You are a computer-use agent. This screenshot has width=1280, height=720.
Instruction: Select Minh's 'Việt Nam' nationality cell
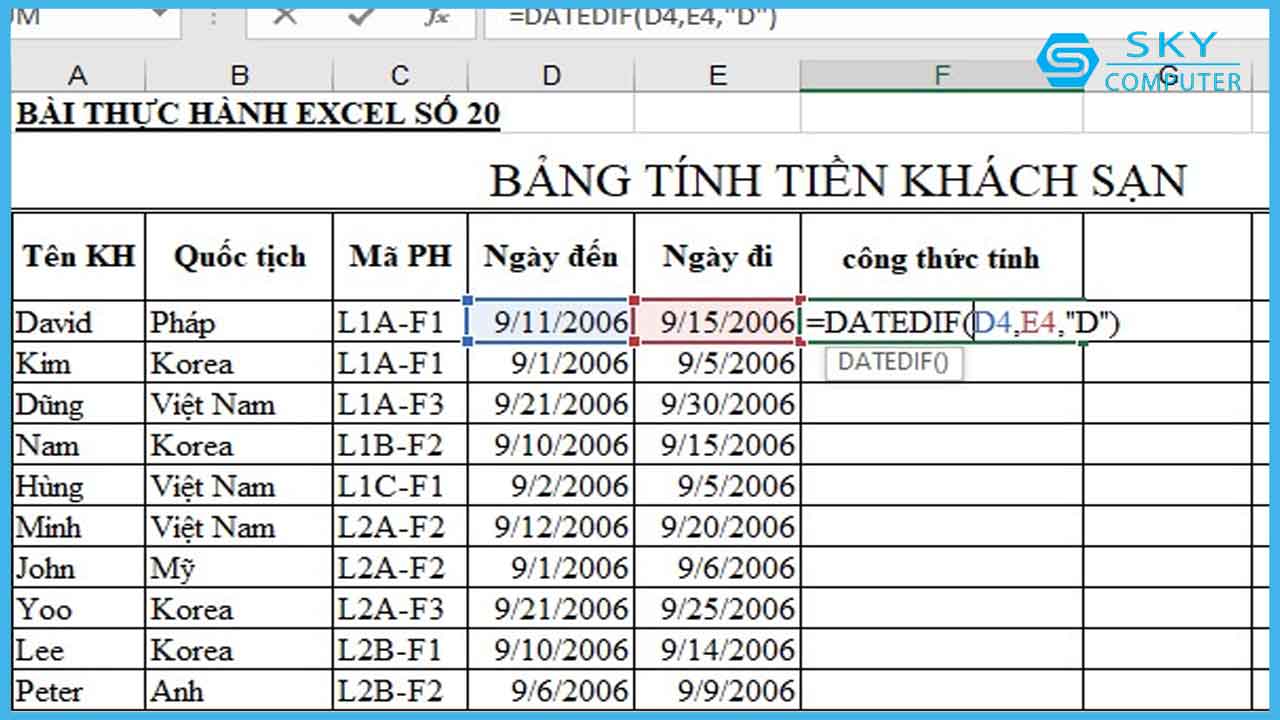239,527
